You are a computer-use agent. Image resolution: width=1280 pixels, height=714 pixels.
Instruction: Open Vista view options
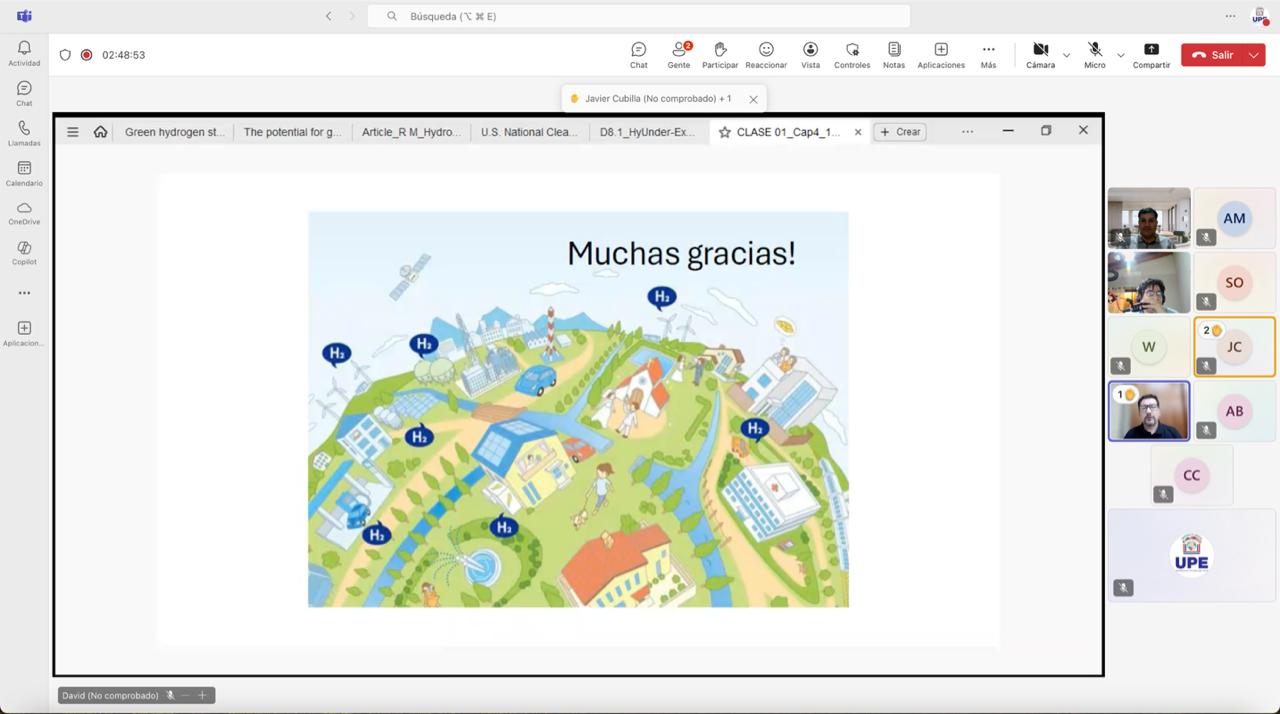pos(810,54)
